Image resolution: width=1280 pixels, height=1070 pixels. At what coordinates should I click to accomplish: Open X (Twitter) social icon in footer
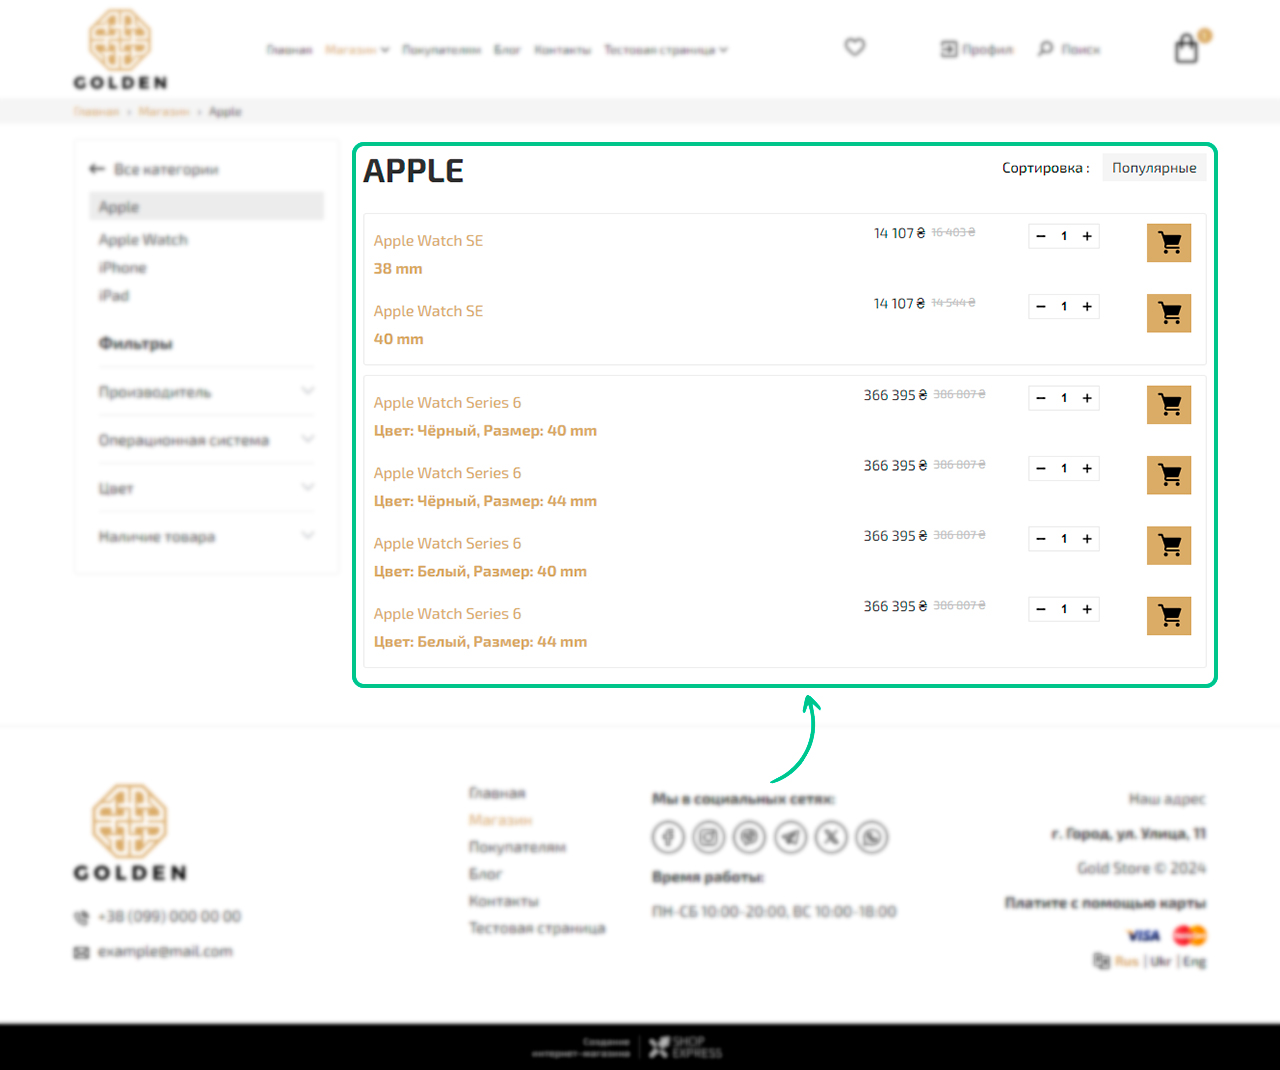[831, 837]
